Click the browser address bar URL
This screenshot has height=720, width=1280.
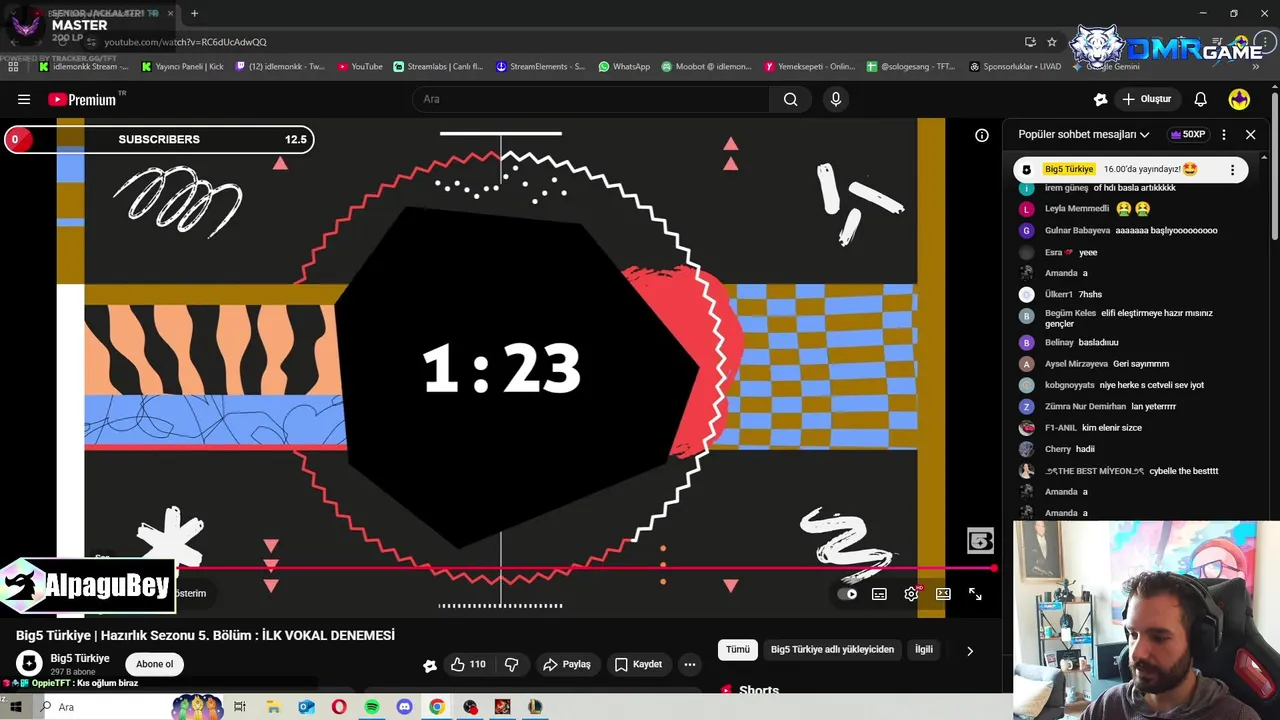tap(185, 42)
